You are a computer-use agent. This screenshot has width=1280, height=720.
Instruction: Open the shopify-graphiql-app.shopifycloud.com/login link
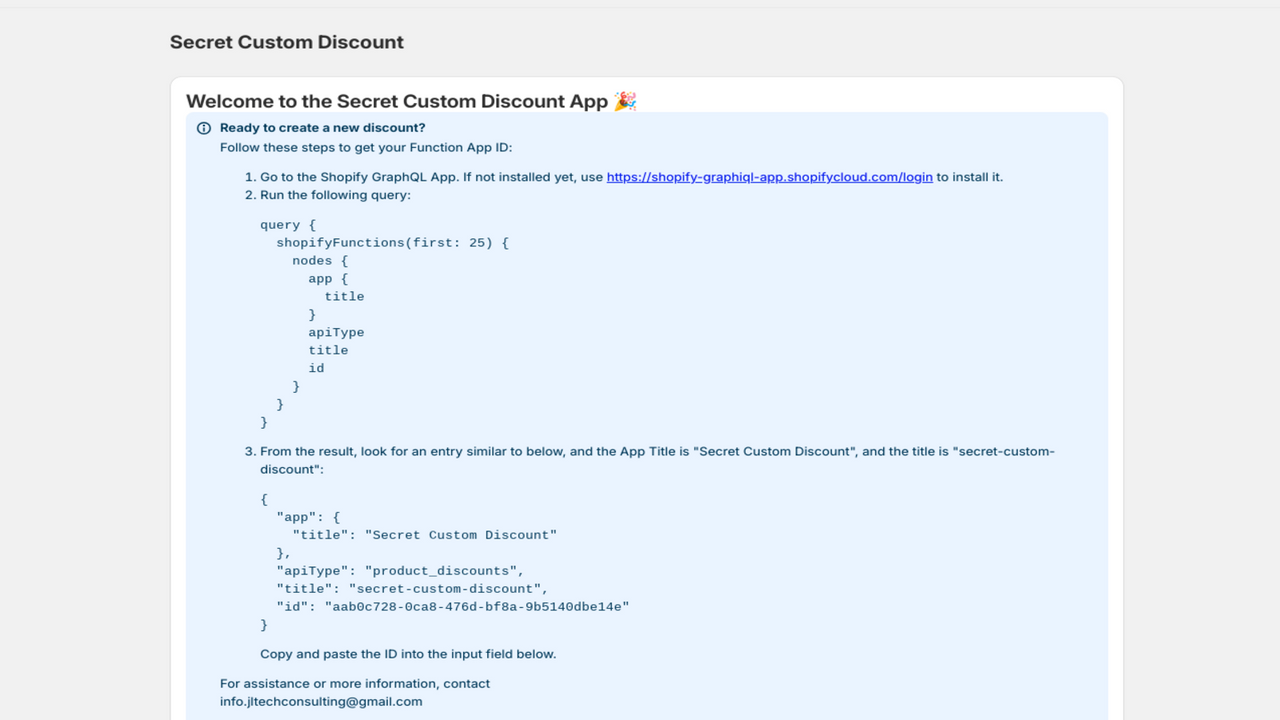769,177
